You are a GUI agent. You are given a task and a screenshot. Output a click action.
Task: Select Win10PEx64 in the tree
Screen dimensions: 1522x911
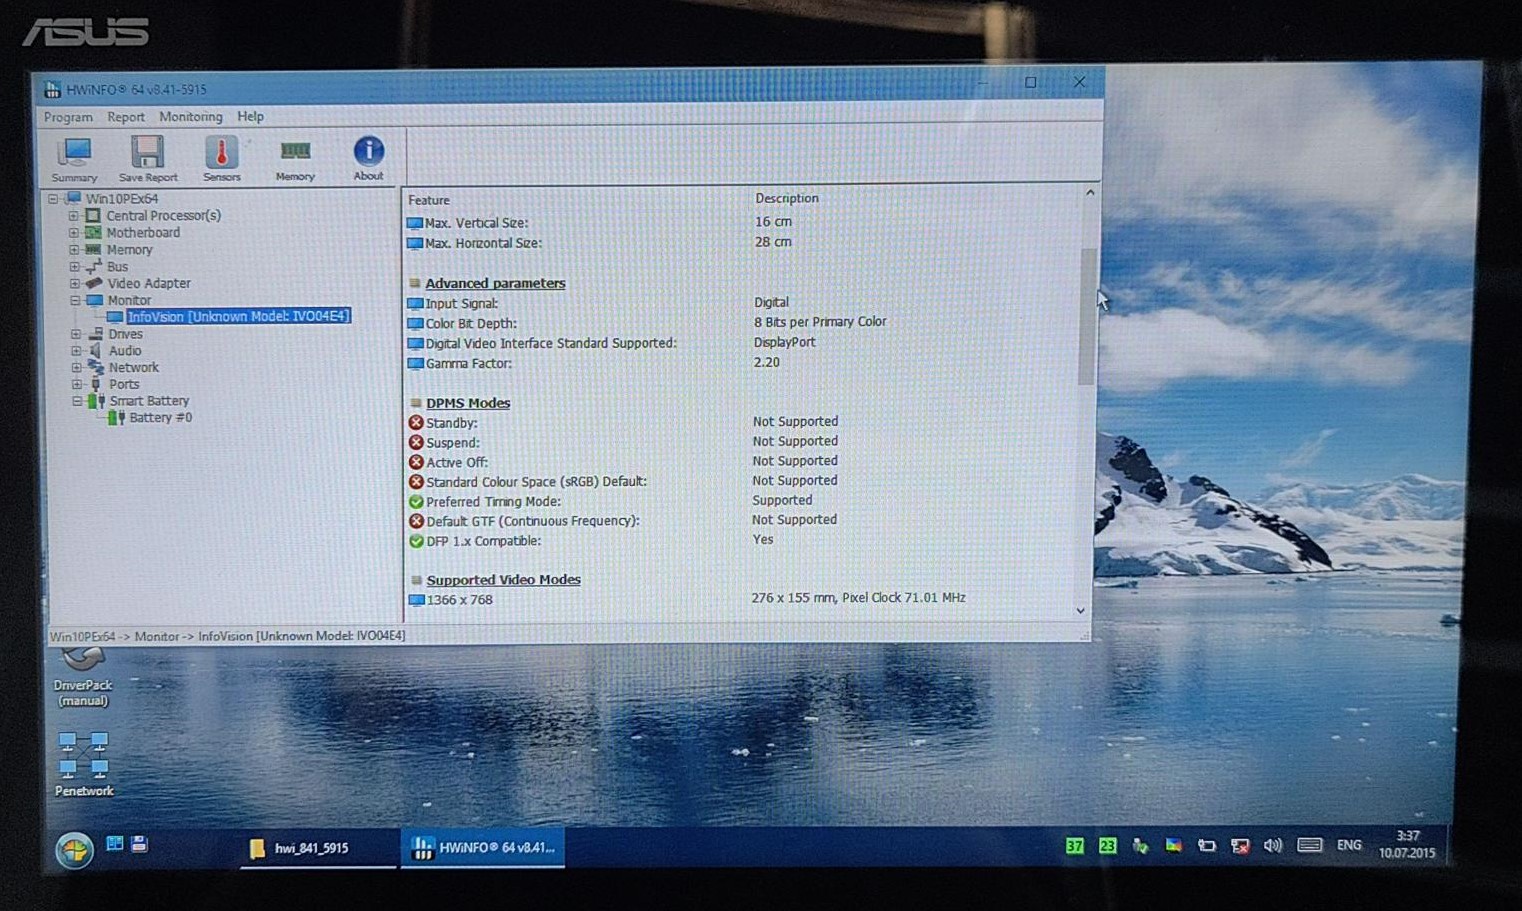point(121,199)
